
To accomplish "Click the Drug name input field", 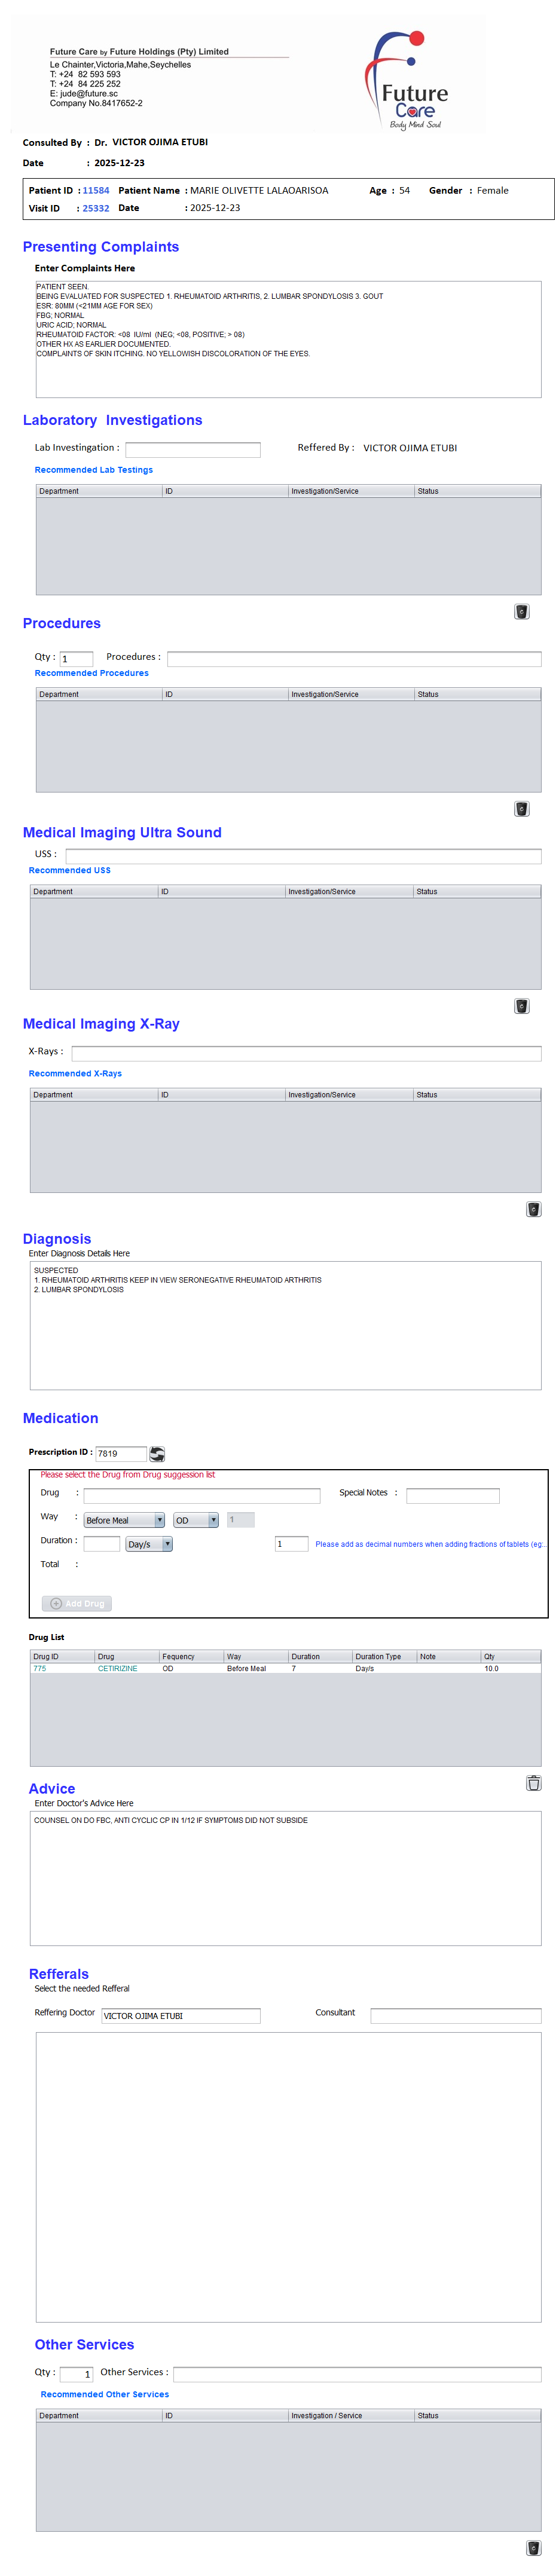I will point(201,1495).
